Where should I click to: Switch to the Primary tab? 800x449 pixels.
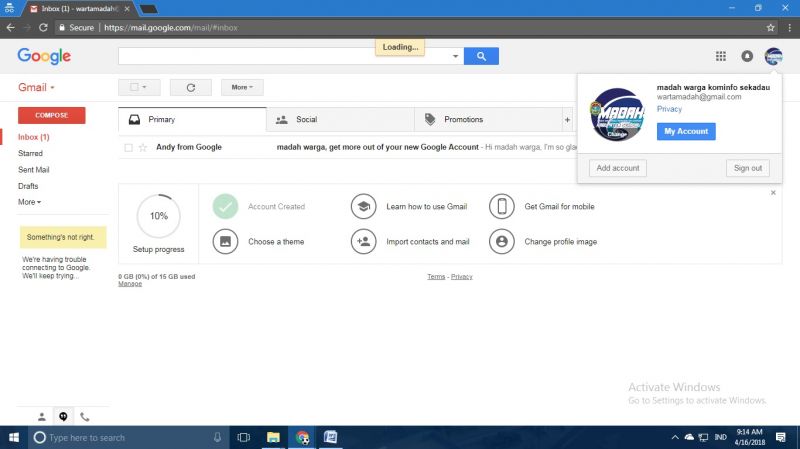point(192,119)
